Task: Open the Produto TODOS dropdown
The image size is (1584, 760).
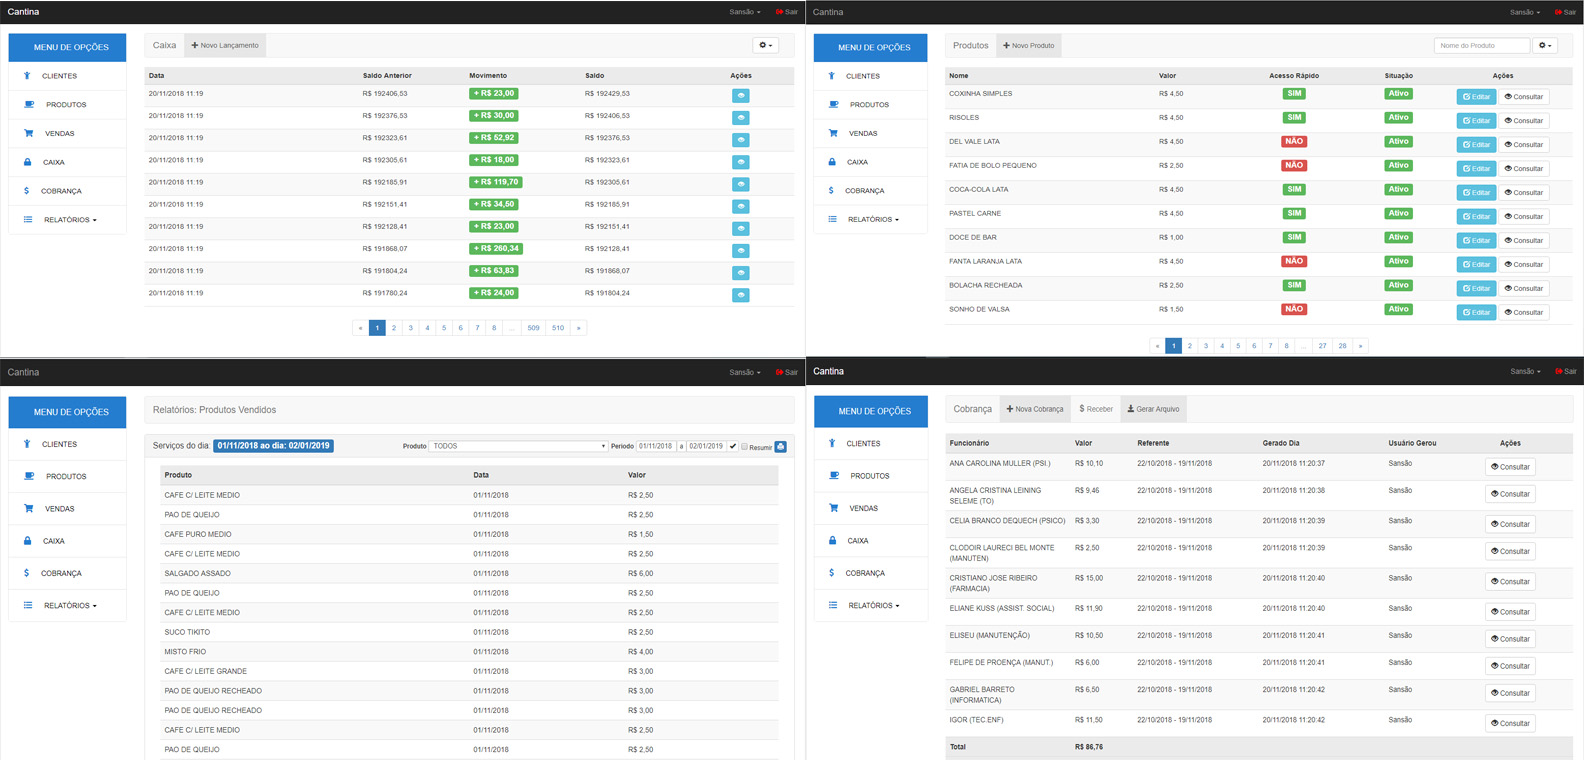Action: tap(518, 446)
